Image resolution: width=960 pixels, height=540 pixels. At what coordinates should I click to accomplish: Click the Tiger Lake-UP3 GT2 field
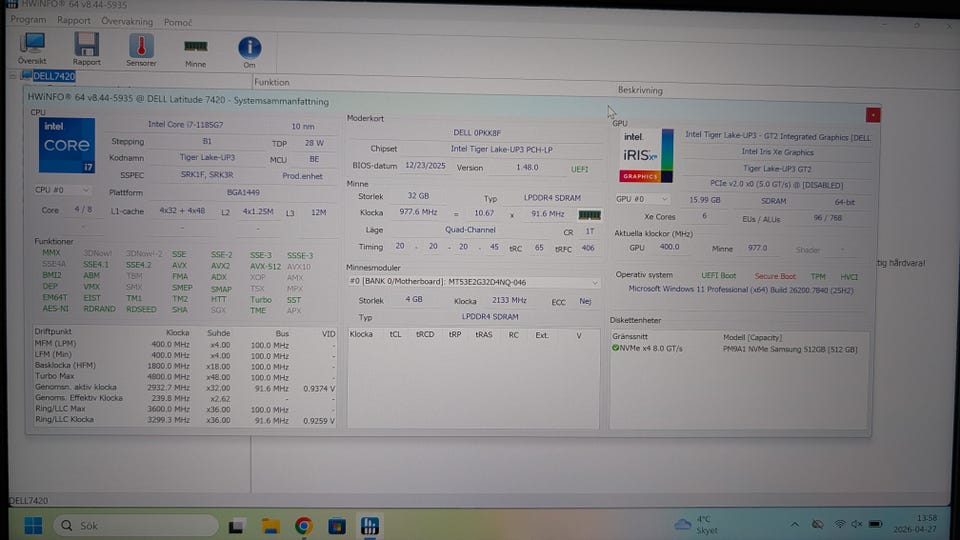tap(777, 168)
